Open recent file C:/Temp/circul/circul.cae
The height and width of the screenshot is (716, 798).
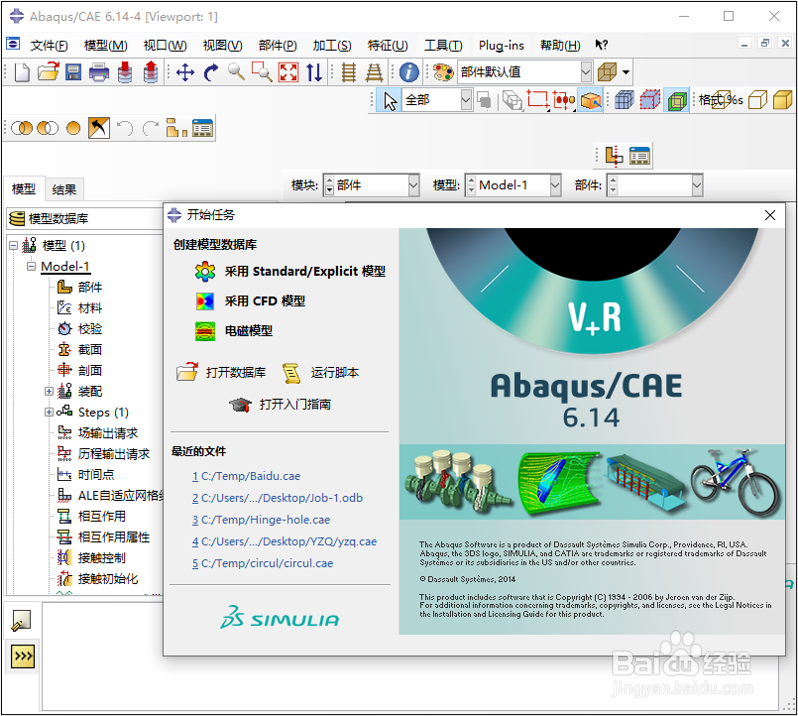pos(263,564)
